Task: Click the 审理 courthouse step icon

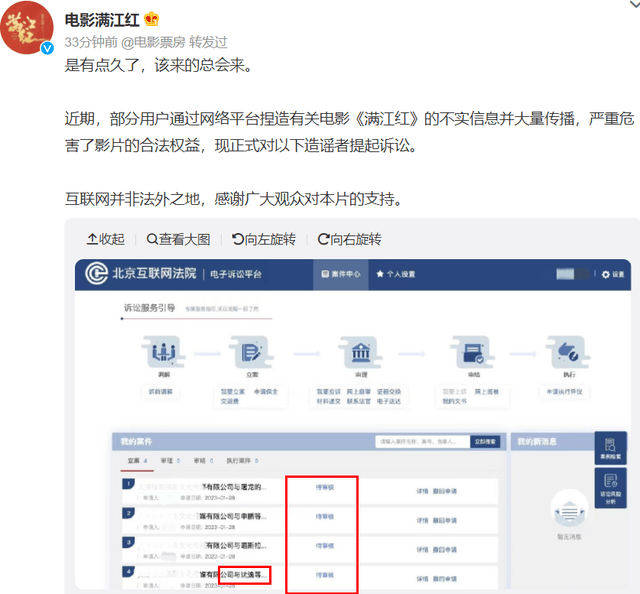Action: click(361, 352)
